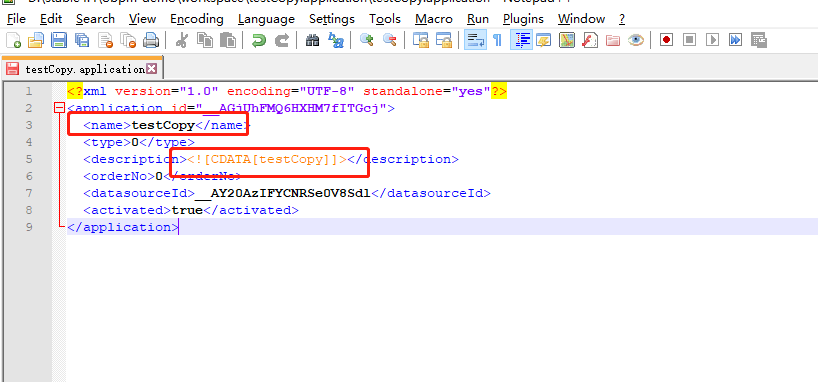Click the Save recorded macro icon
This screenshot has width=818, height=382.
[x=759, y=40]
